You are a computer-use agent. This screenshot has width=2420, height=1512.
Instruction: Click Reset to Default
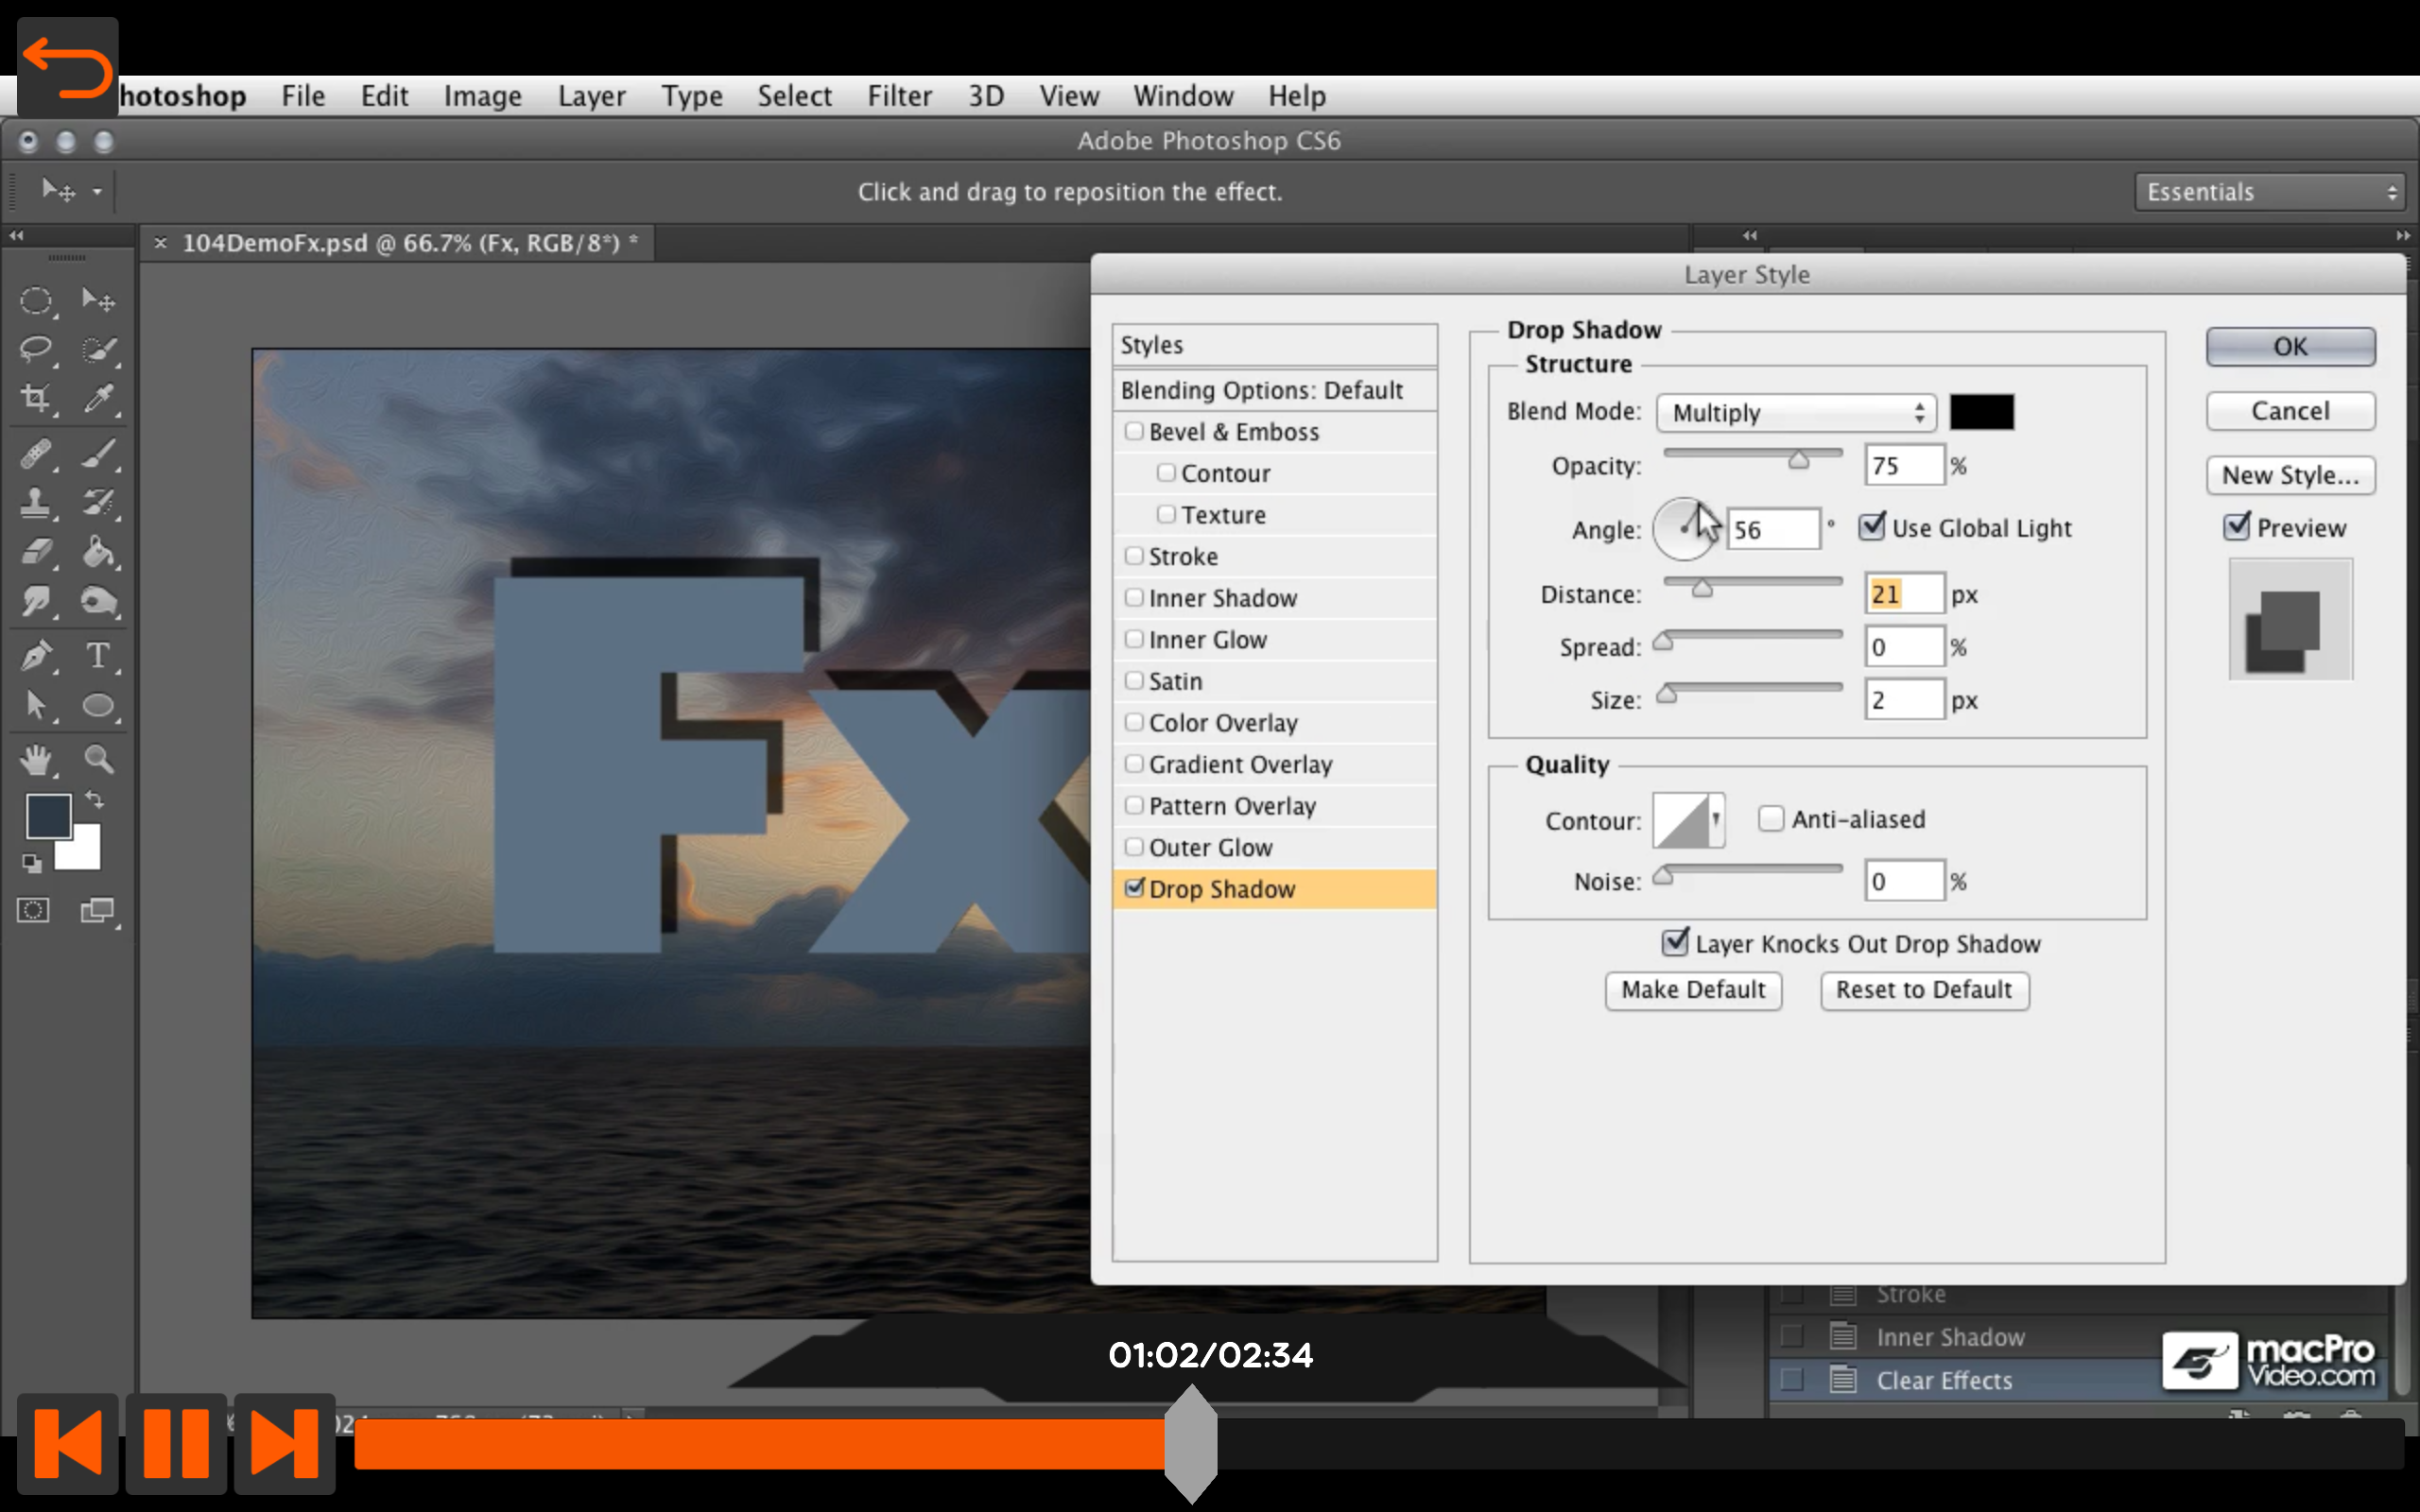1923,989
